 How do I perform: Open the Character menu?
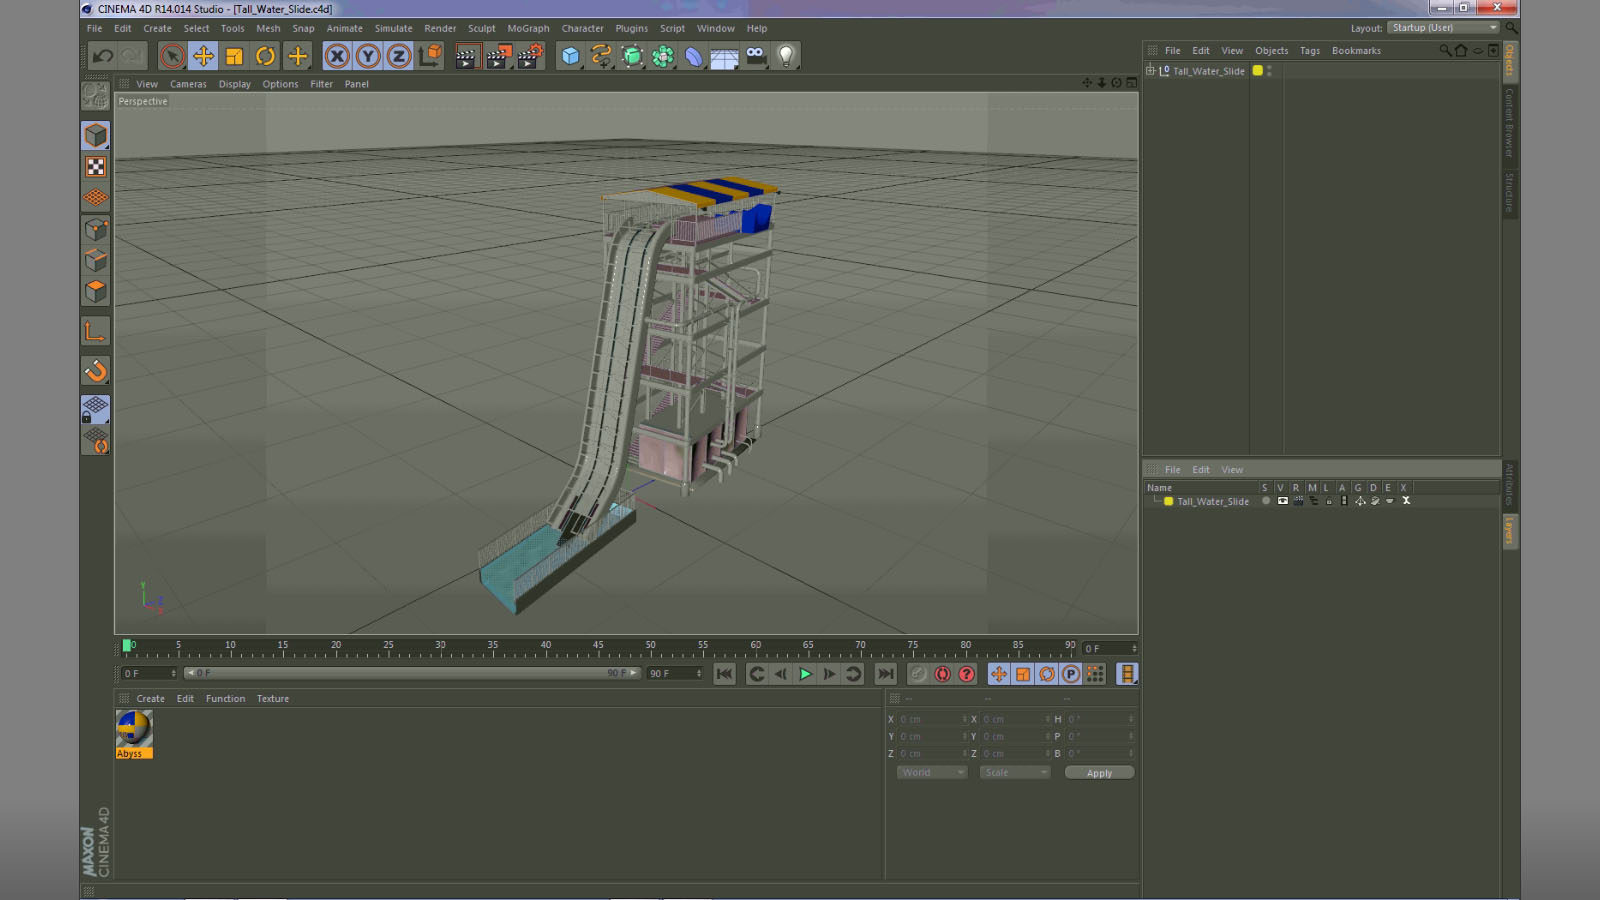(x=582, y=29)
